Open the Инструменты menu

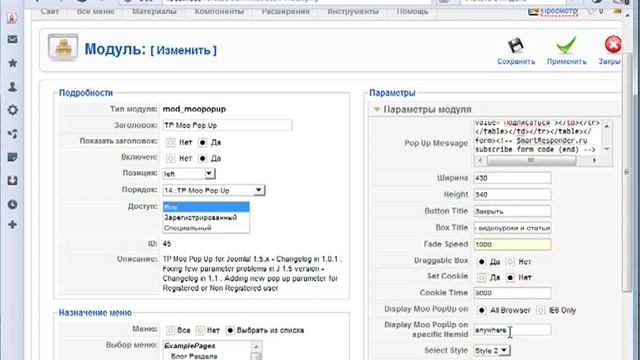point(353,11)
